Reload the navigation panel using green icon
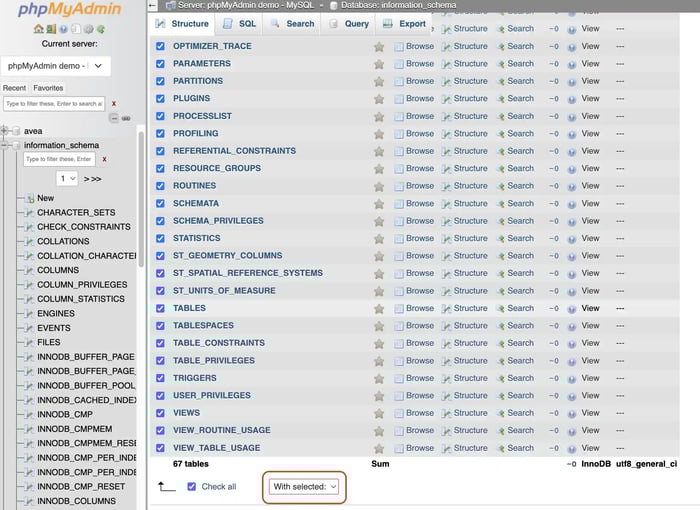 (x=101, y=29)
